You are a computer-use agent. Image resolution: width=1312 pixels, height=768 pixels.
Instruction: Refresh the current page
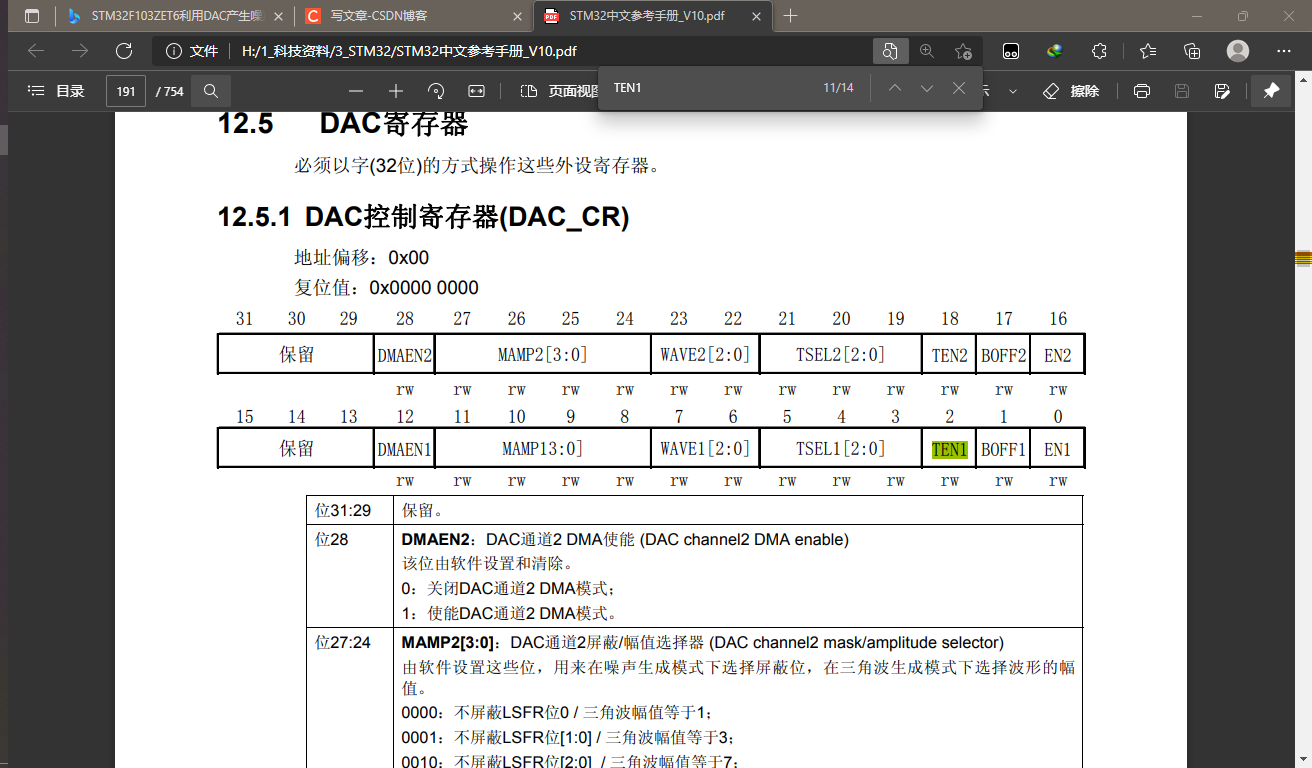124,51
